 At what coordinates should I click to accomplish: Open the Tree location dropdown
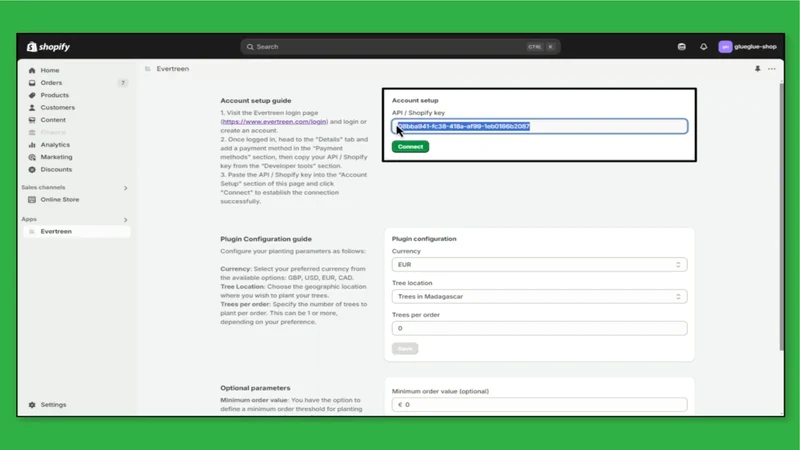pyautogui.click(x=539, y=296)
